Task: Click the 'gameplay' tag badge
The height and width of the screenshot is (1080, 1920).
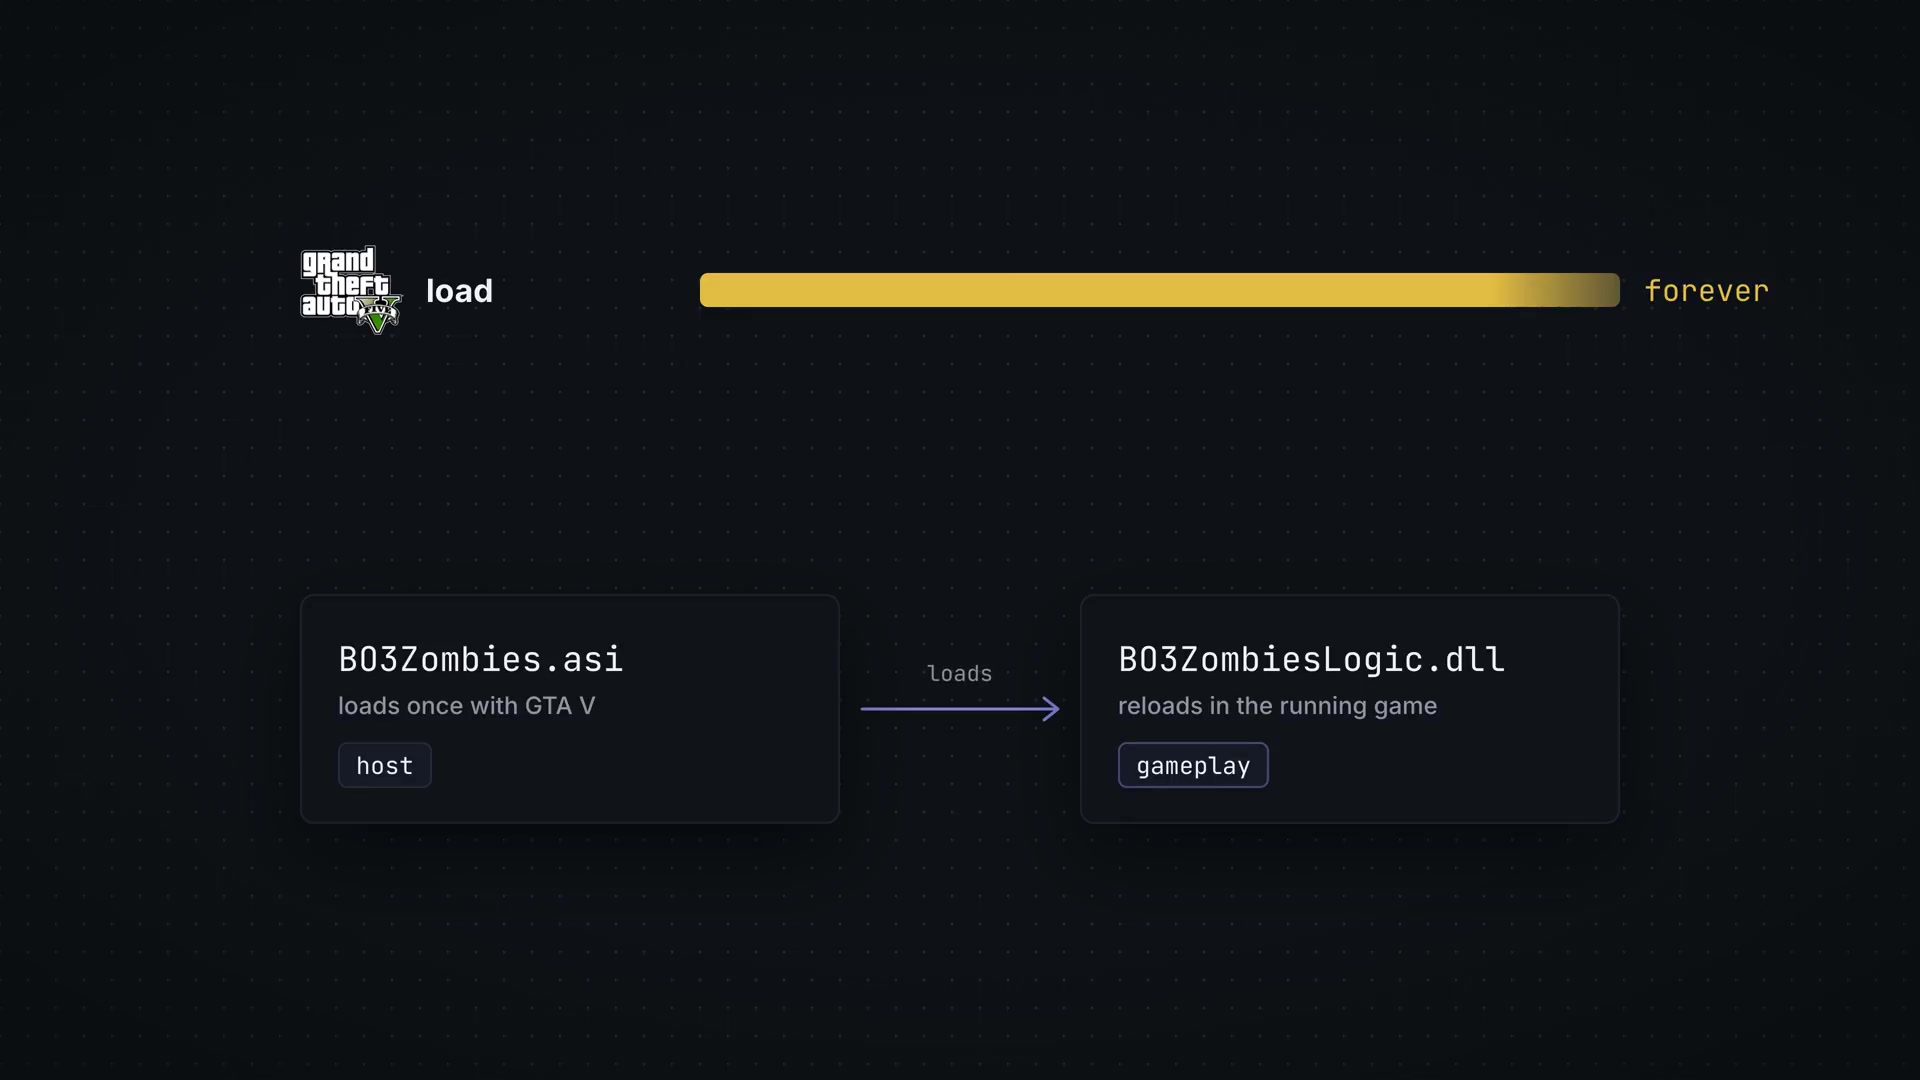Action: click(1193, 765)
